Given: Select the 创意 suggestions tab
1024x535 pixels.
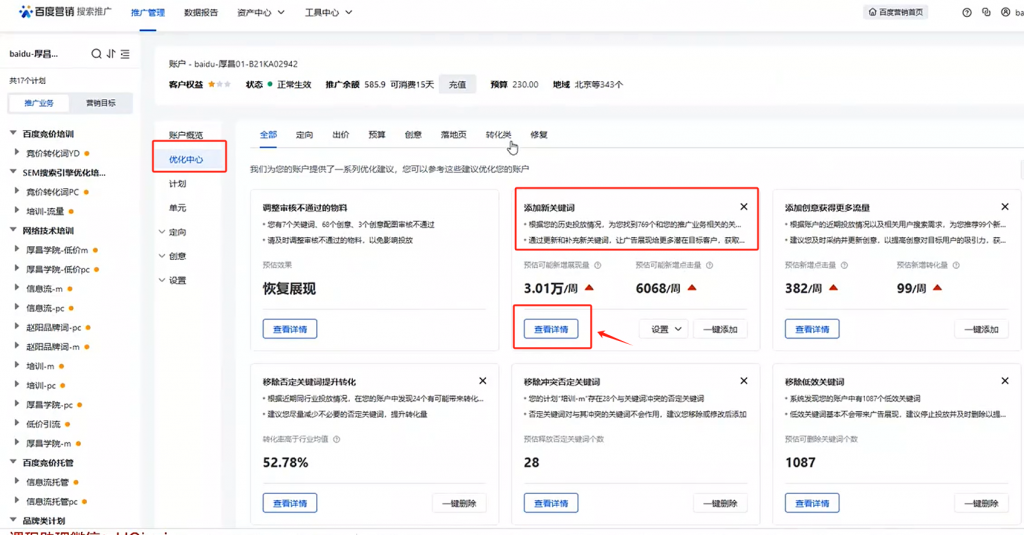Looking at the screenshot, I should pos(413,135).
